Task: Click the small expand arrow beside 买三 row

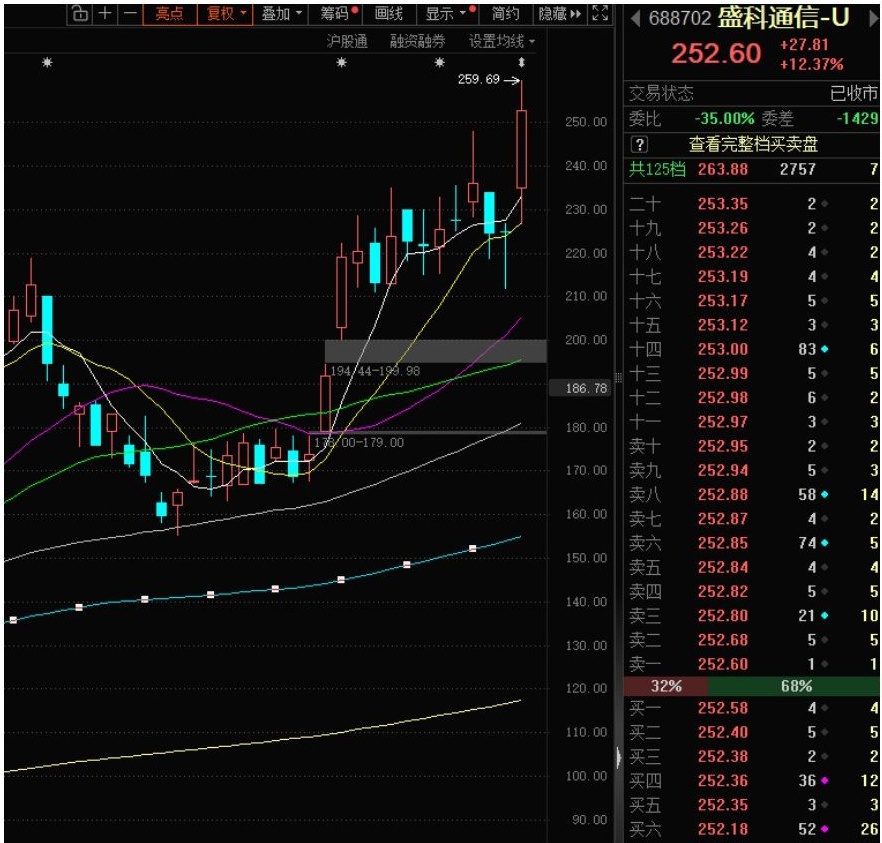Action: (x=618, y=757)
